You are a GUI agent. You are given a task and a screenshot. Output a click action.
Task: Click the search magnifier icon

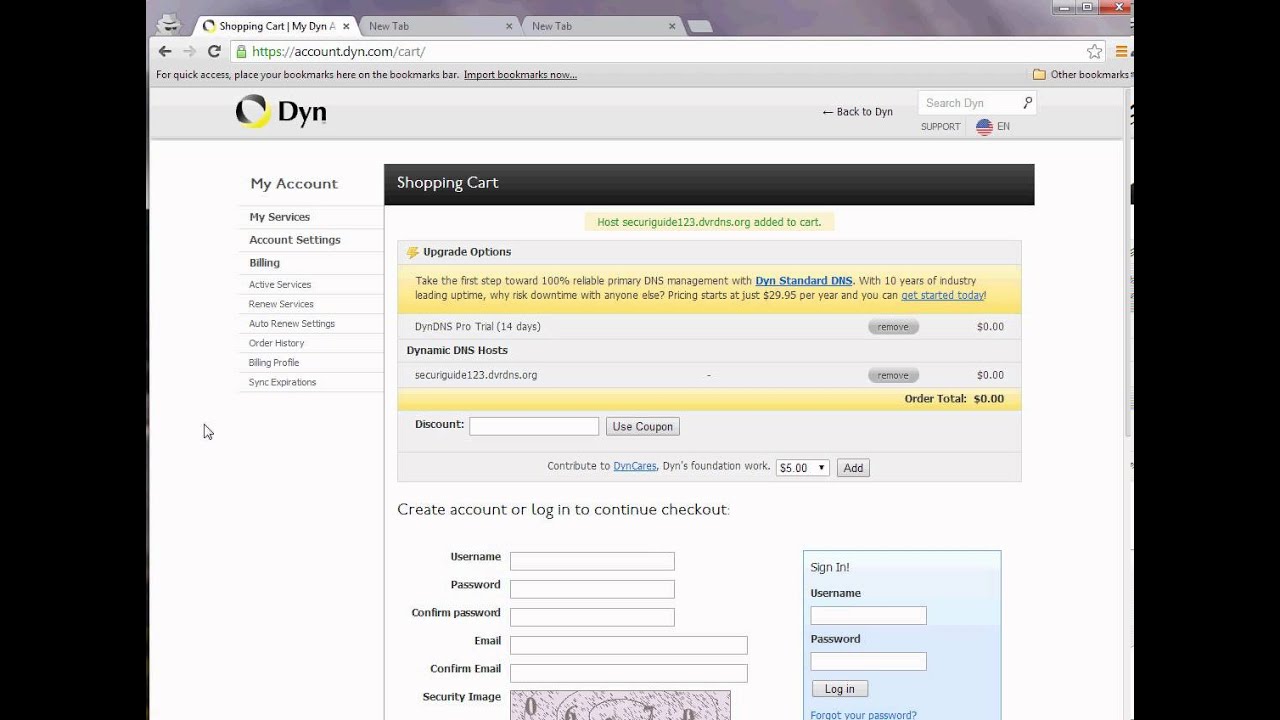coord(1027,103)
